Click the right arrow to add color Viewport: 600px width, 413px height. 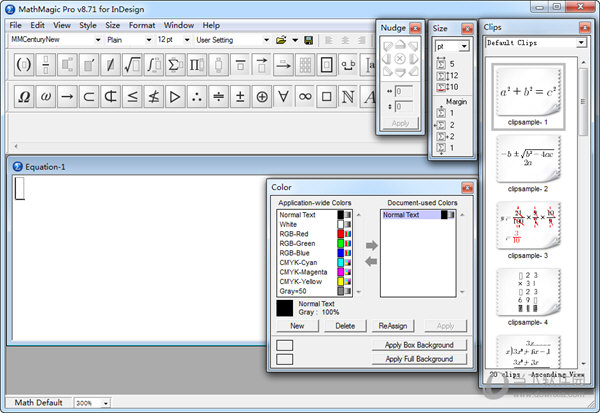pos(371,245)
